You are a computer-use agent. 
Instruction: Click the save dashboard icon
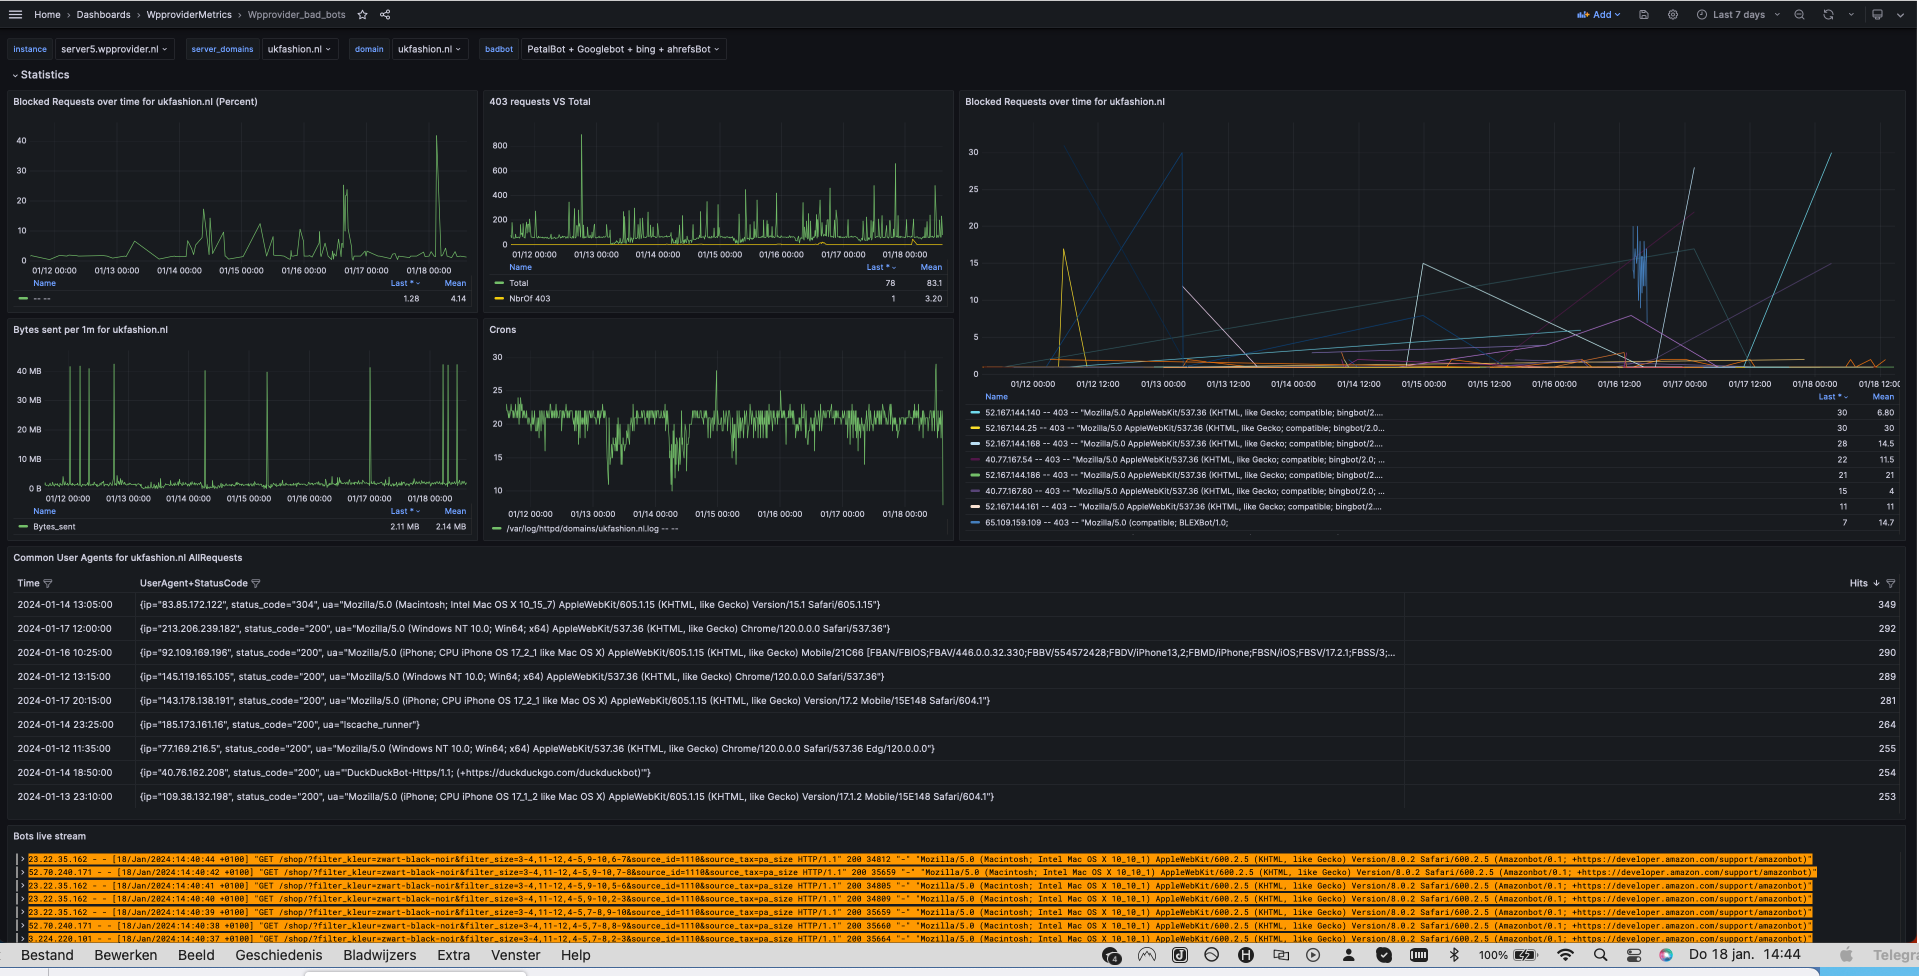1644,15
